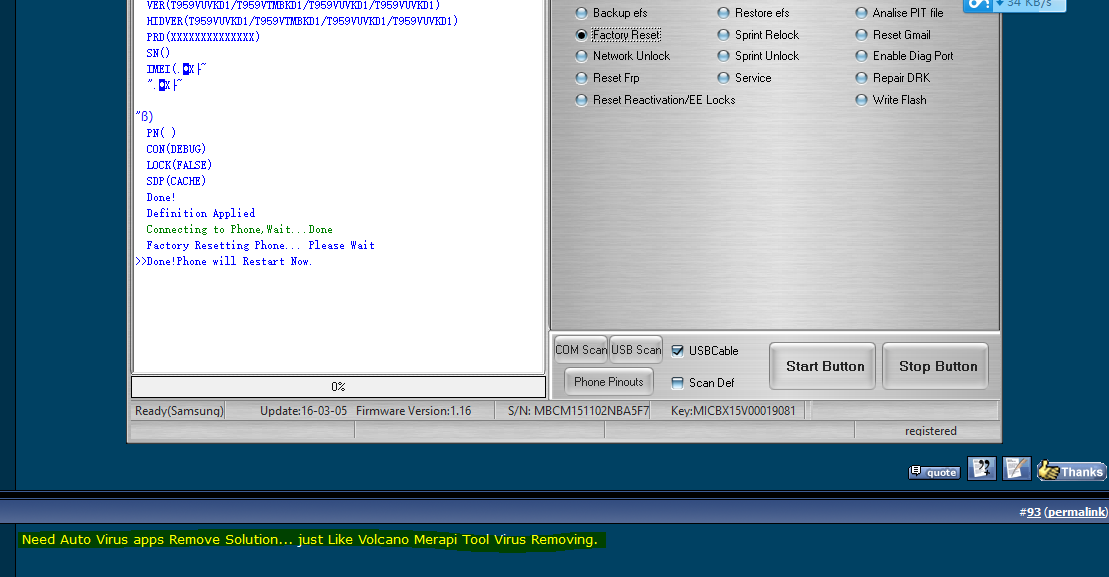Select the Write Flash radio option
The width and height of the screenshot is (1109, 577).
[861, 100]
